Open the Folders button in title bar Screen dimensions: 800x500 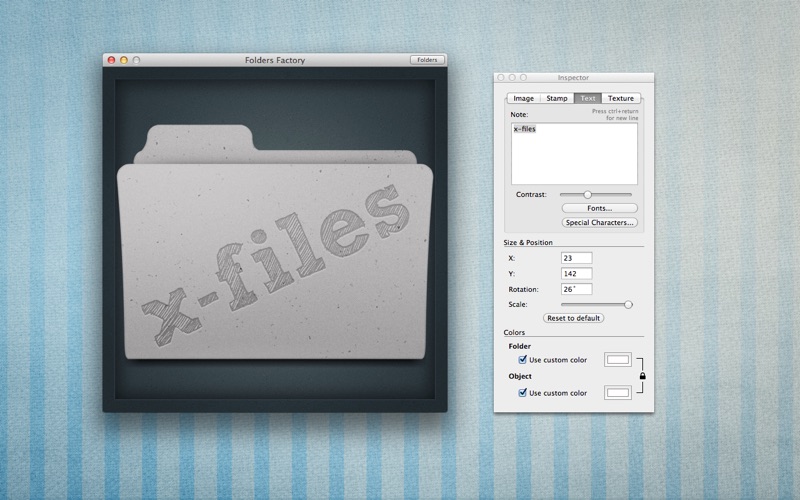pos(427,60)
